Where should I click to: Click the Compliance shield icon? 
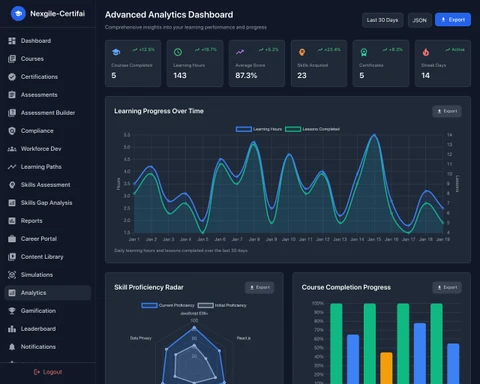point(12,131)
